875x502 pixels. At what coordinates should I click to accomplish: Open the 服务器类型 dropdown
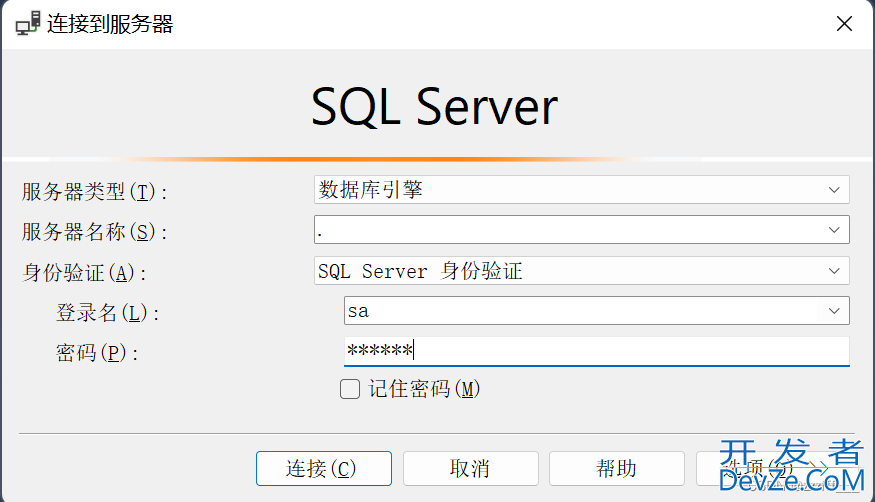581,190
